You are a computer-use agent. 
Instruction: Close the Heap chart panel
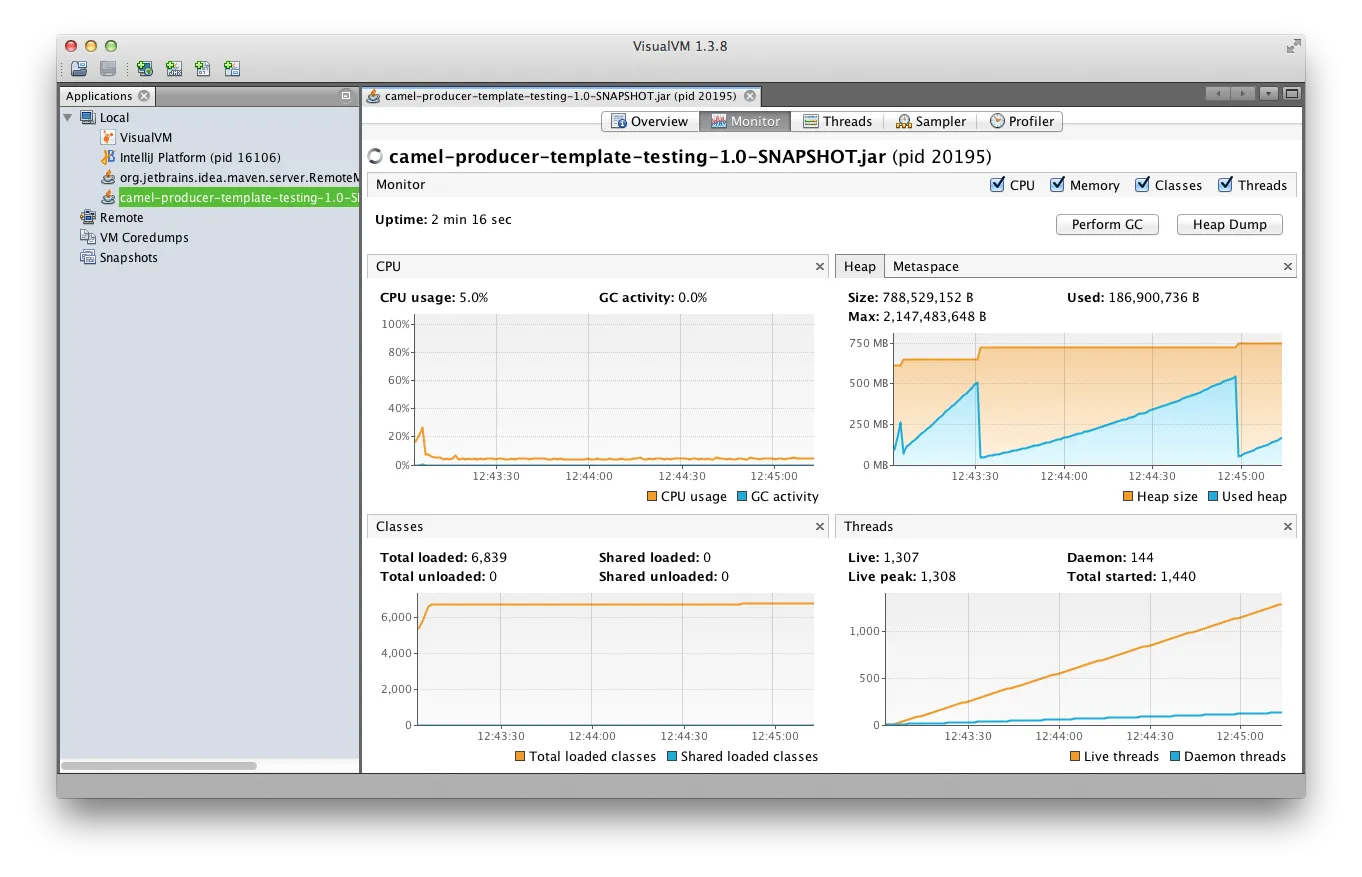(1288, 267)
